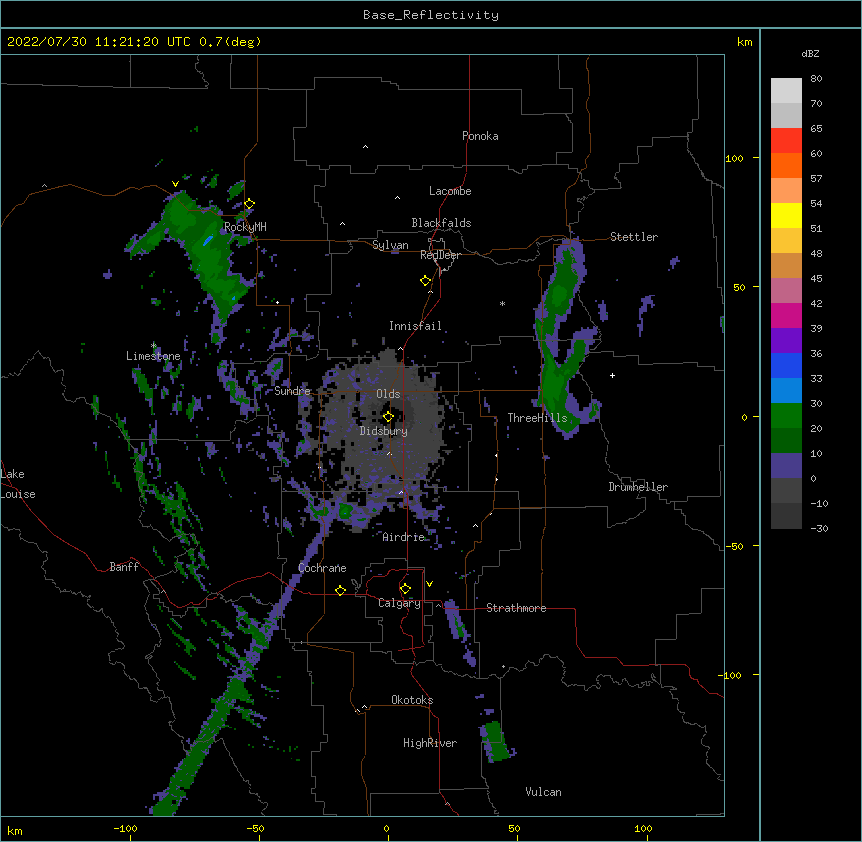Viewport: 862px width, 842px height.
Task: Click the Strathmore town label
Action: click(x=516, y=608)
